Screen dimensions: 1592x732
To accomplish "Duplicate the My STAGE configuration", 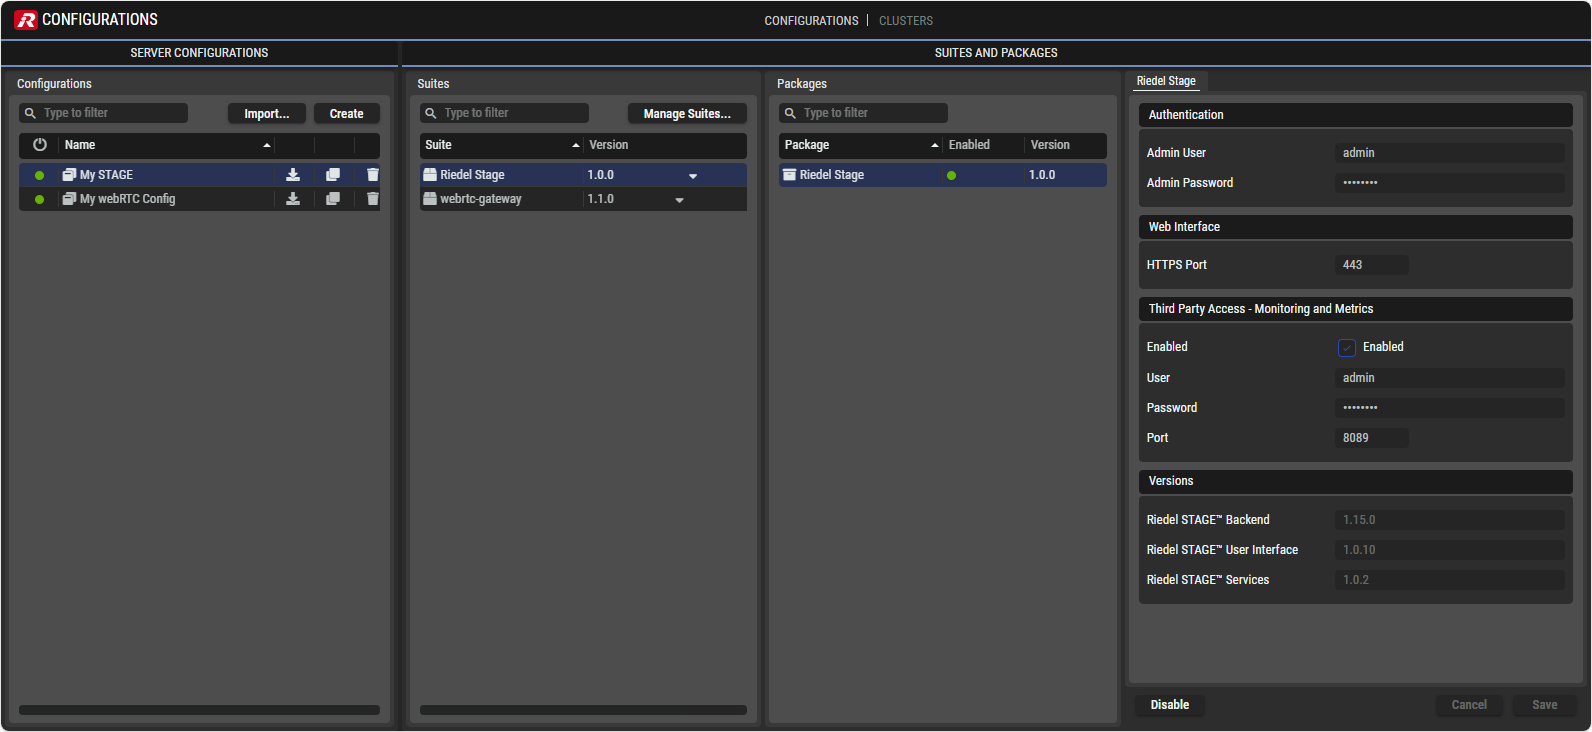I will pos(333,175).
